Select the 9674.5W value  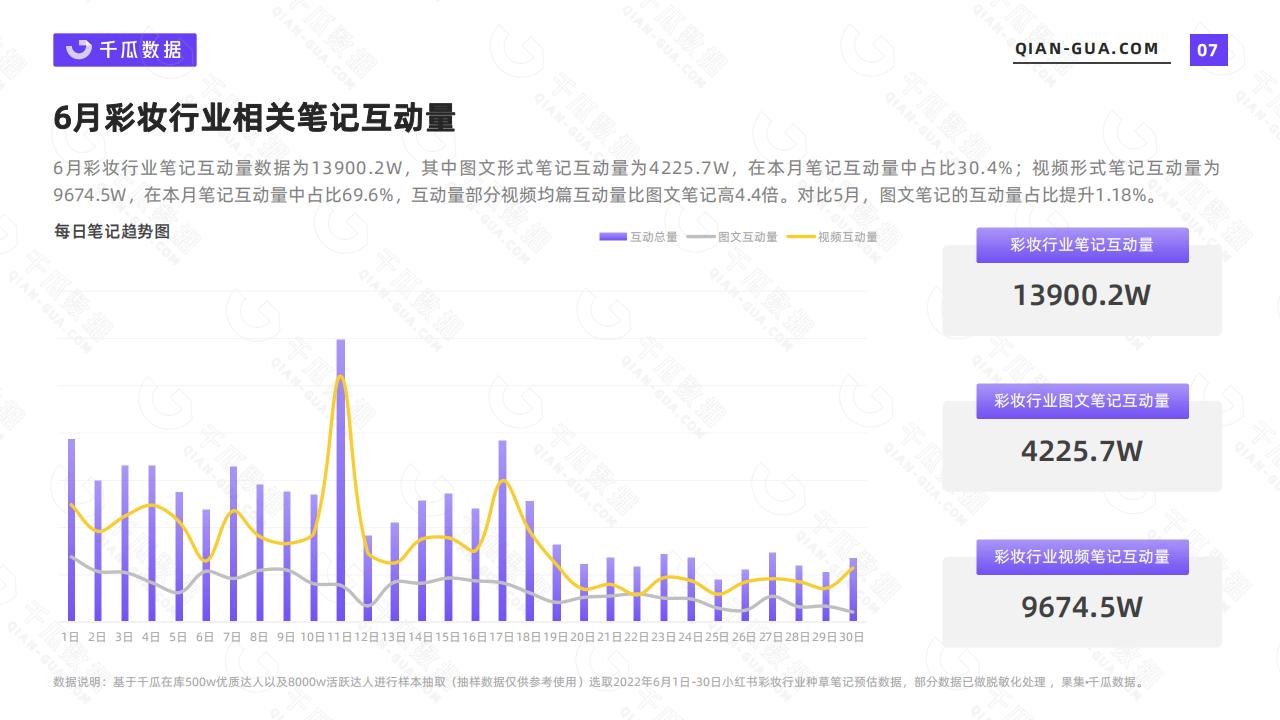pyautogui.click(x=1082, y=608)
